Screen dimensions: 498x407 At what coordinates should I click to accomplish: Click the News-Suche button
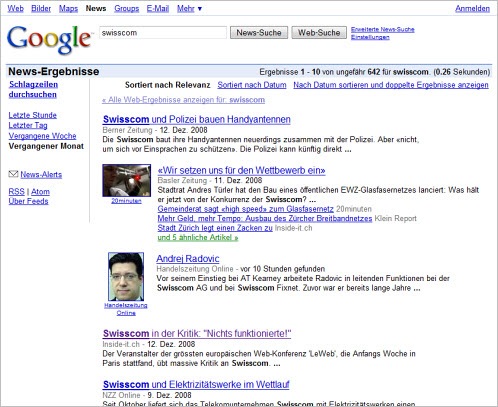(x=259, y=33)
